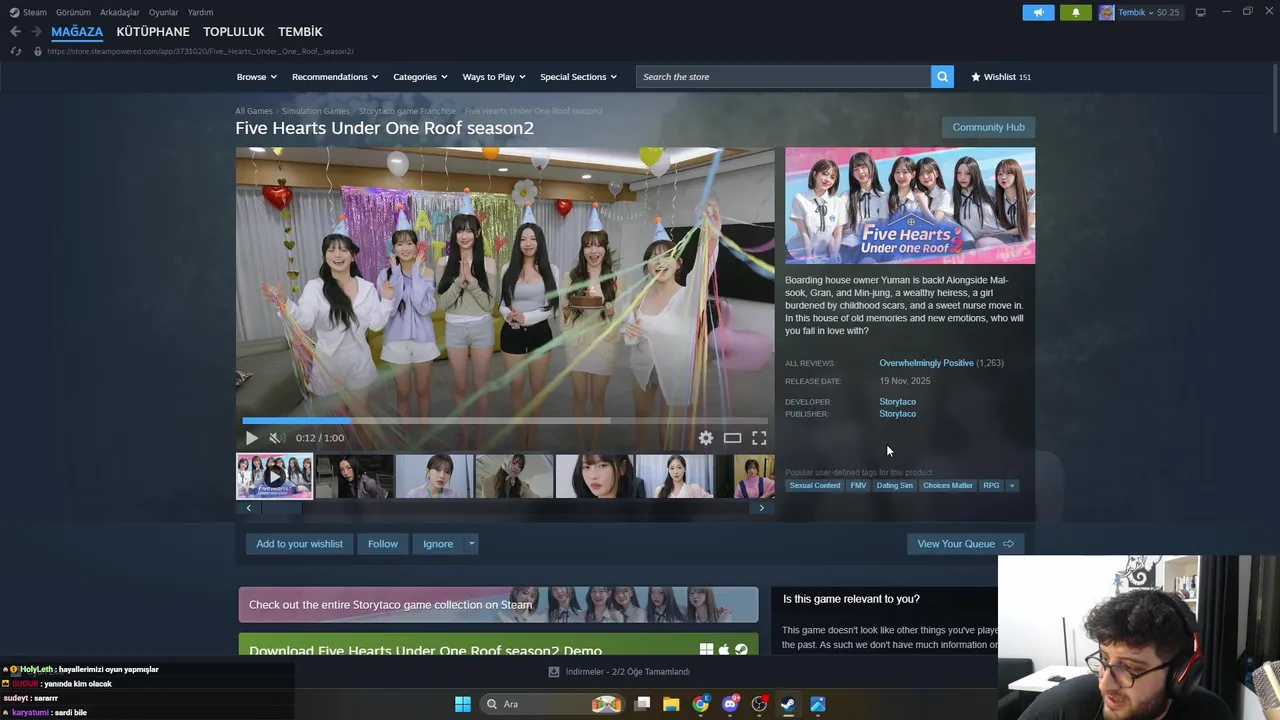Open Google Chrome from taskbar
The image size is (1280, 720).
click(x=701, y=704)
